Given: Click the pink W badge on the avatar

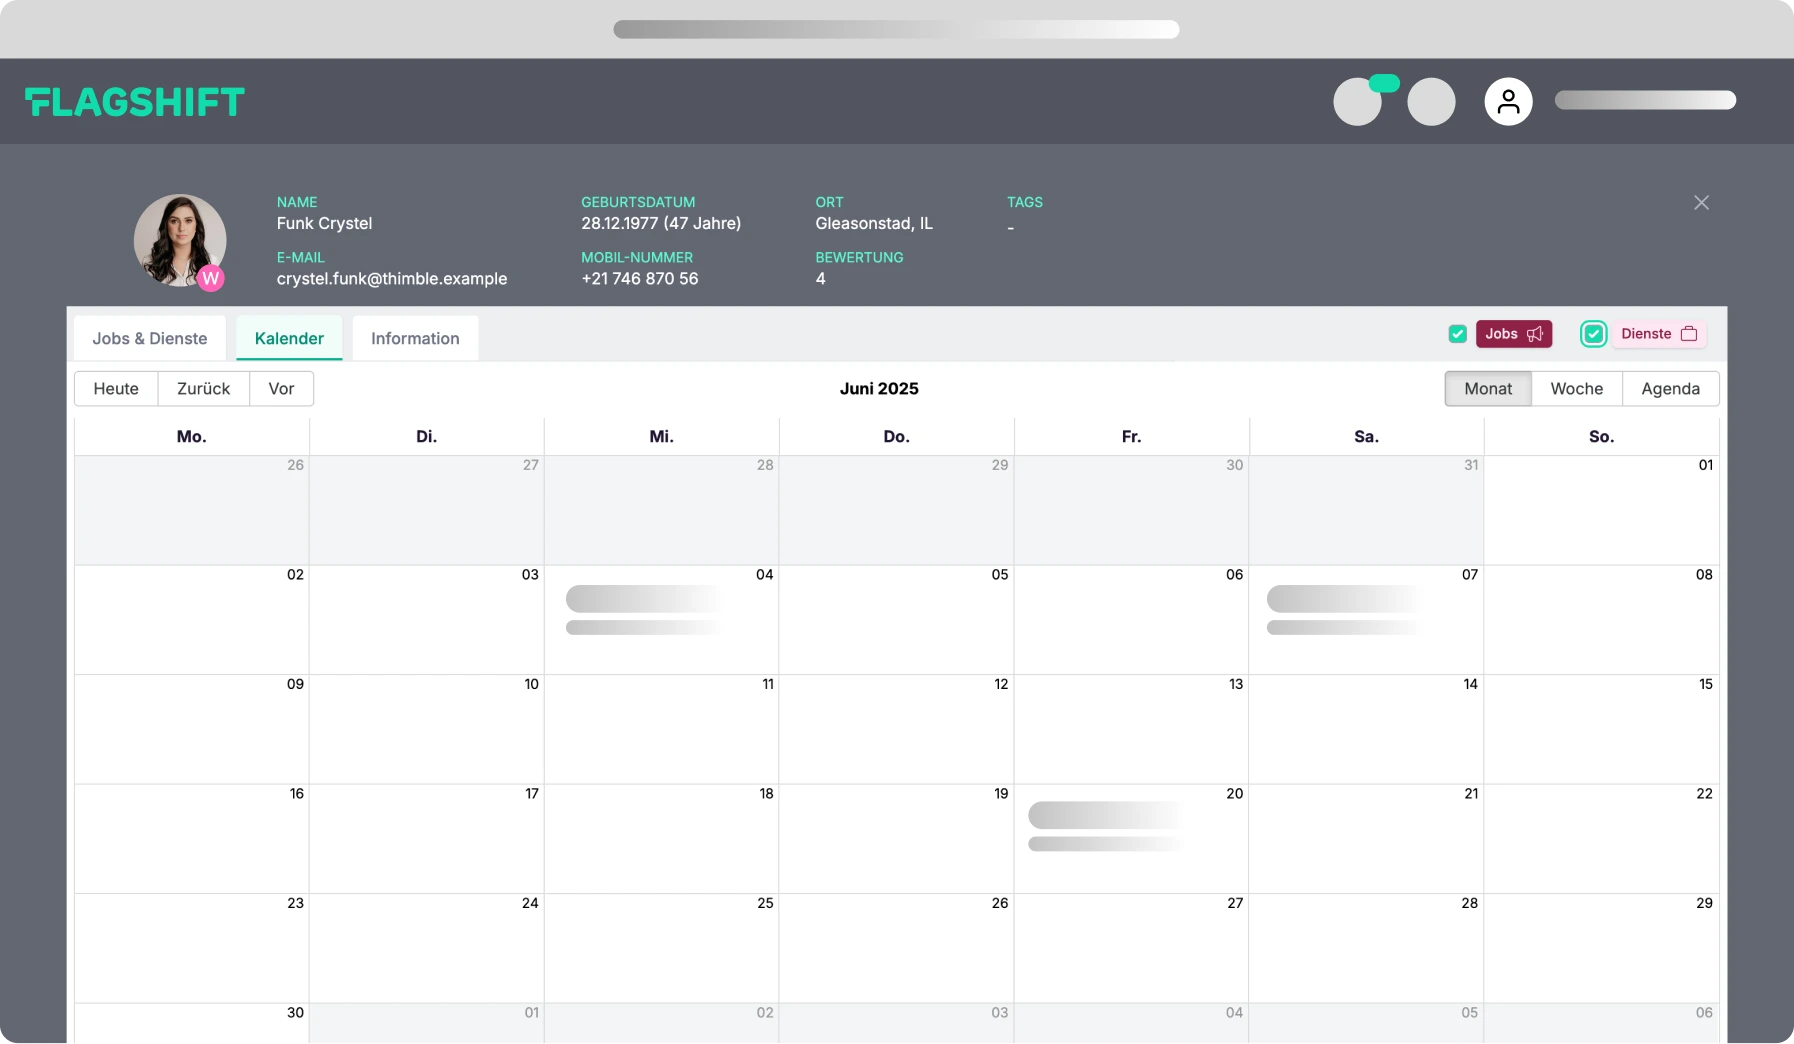Looking at the screenshot, I should pos(210,278).
